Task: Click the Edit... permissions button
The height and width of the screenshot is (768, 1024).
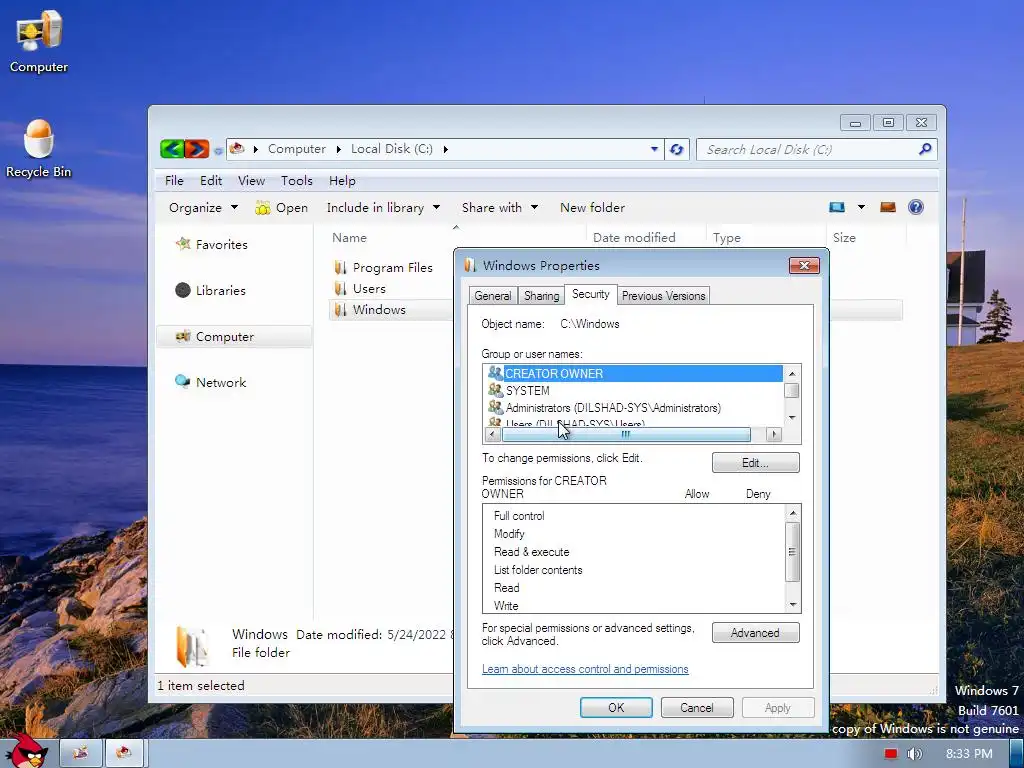Action: click(756, 462)
